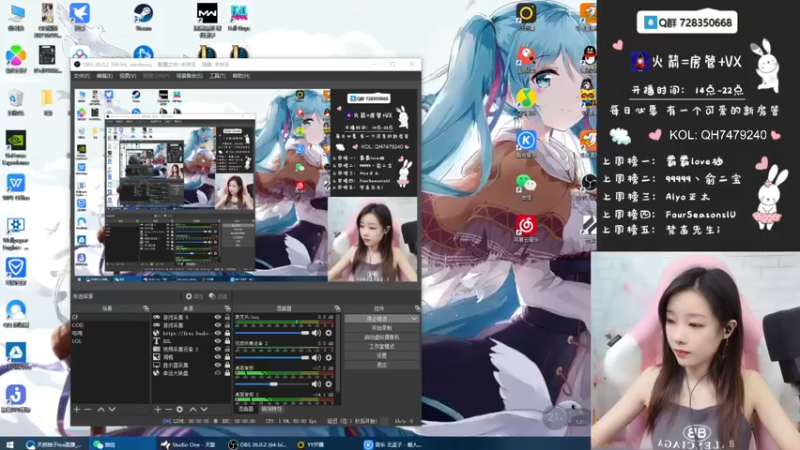Toggle lock on 幸运大转盘 source
This screenshot has width=800, height=450.
227,373
